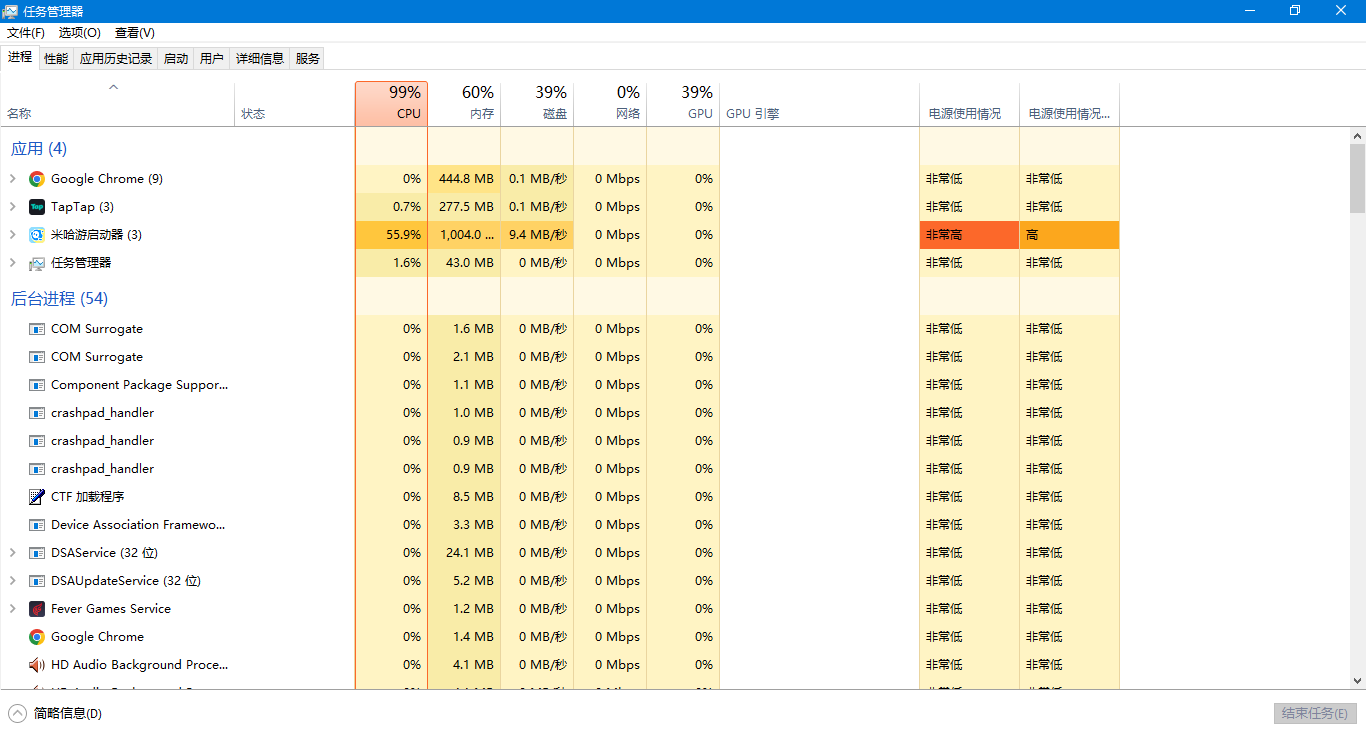Open the 选项(O) menu

(80, 33)
